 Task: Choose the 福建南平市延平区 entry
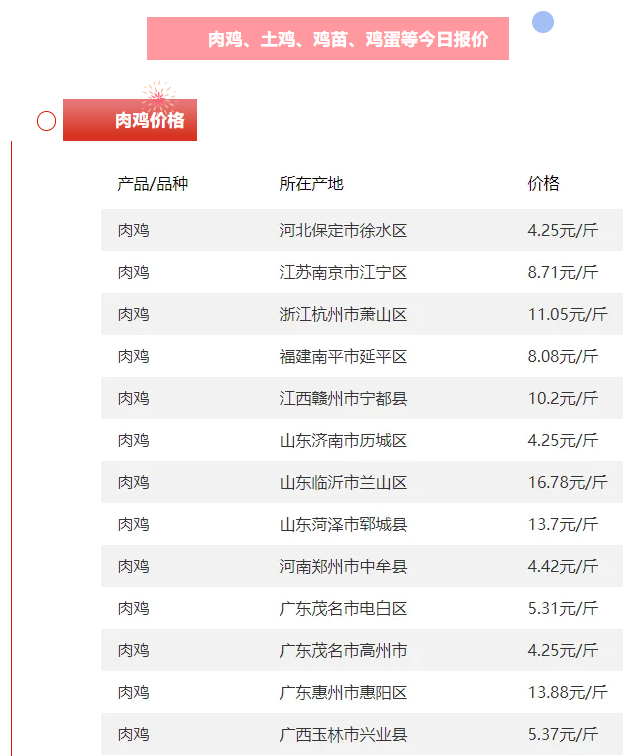pos(343,357)
